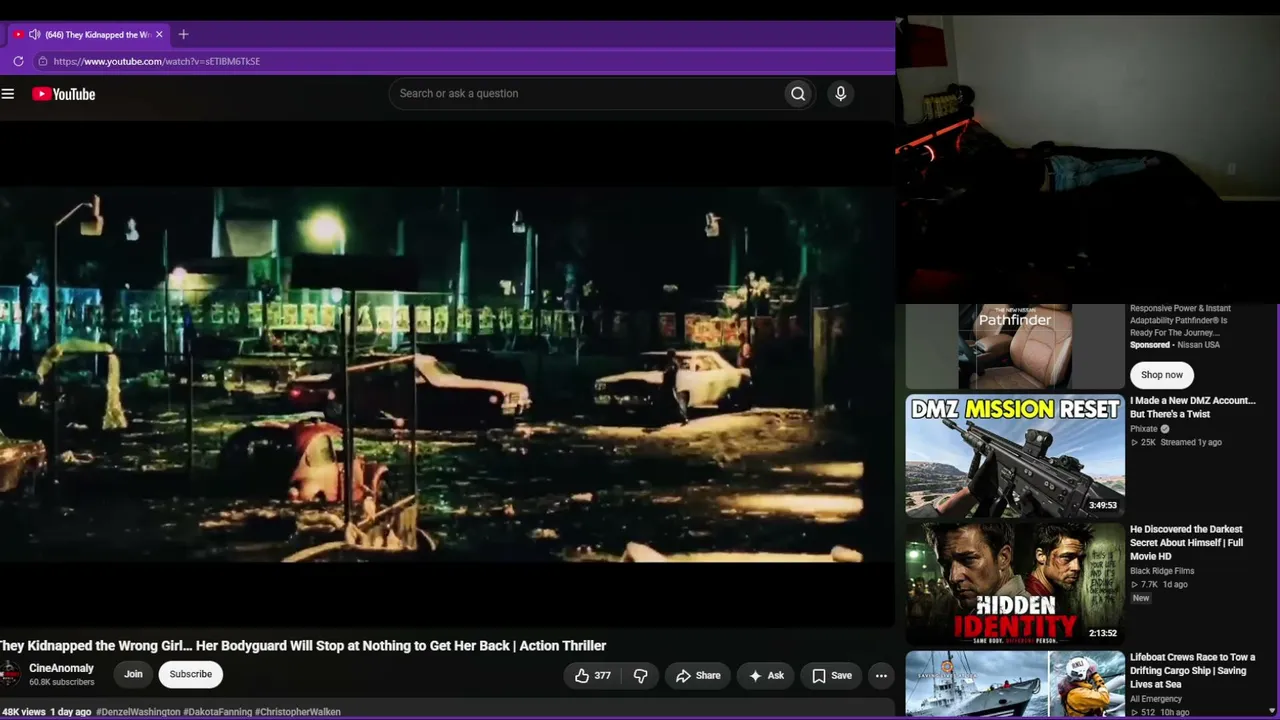The width and height of the screenshot is (1280, 720).
Task: Visit the Black Ridge Films channel
Action: click(1162, 571)
